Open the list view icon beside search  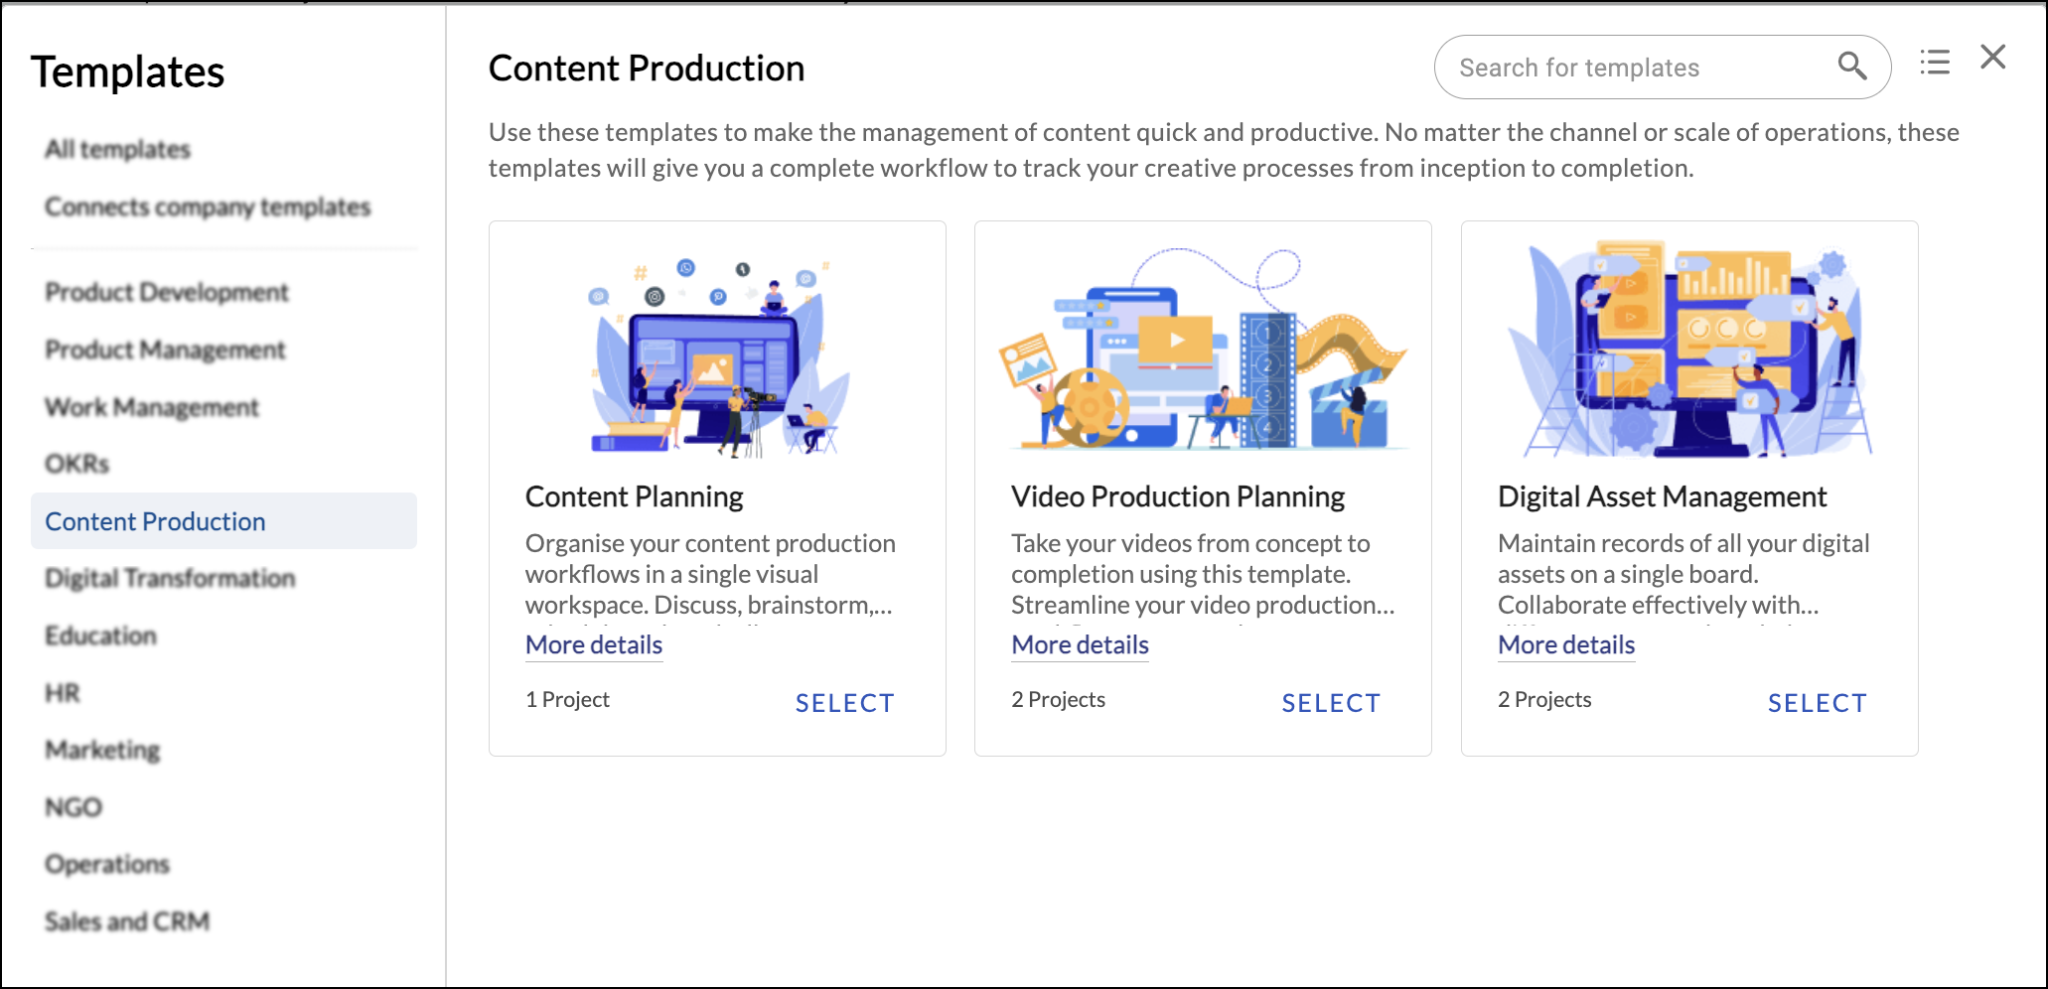click(1934, 62)
